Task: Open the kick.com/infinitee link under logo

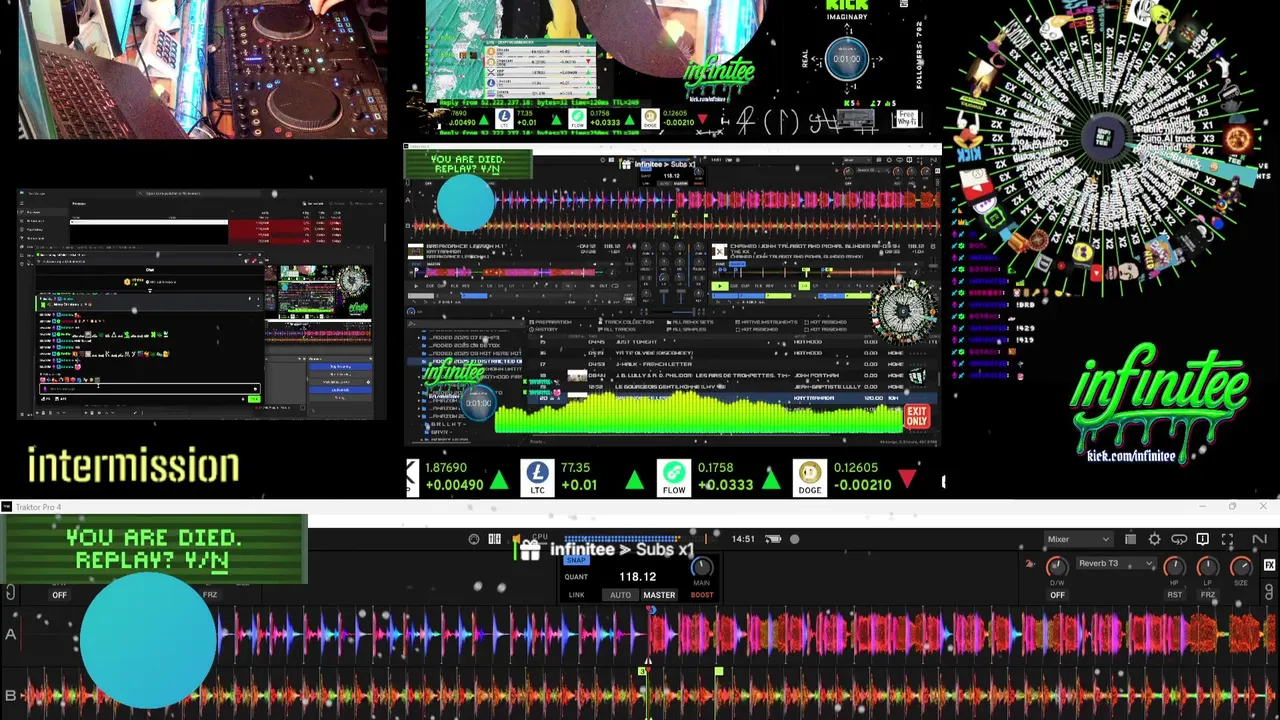Action: pos(1131,456)
